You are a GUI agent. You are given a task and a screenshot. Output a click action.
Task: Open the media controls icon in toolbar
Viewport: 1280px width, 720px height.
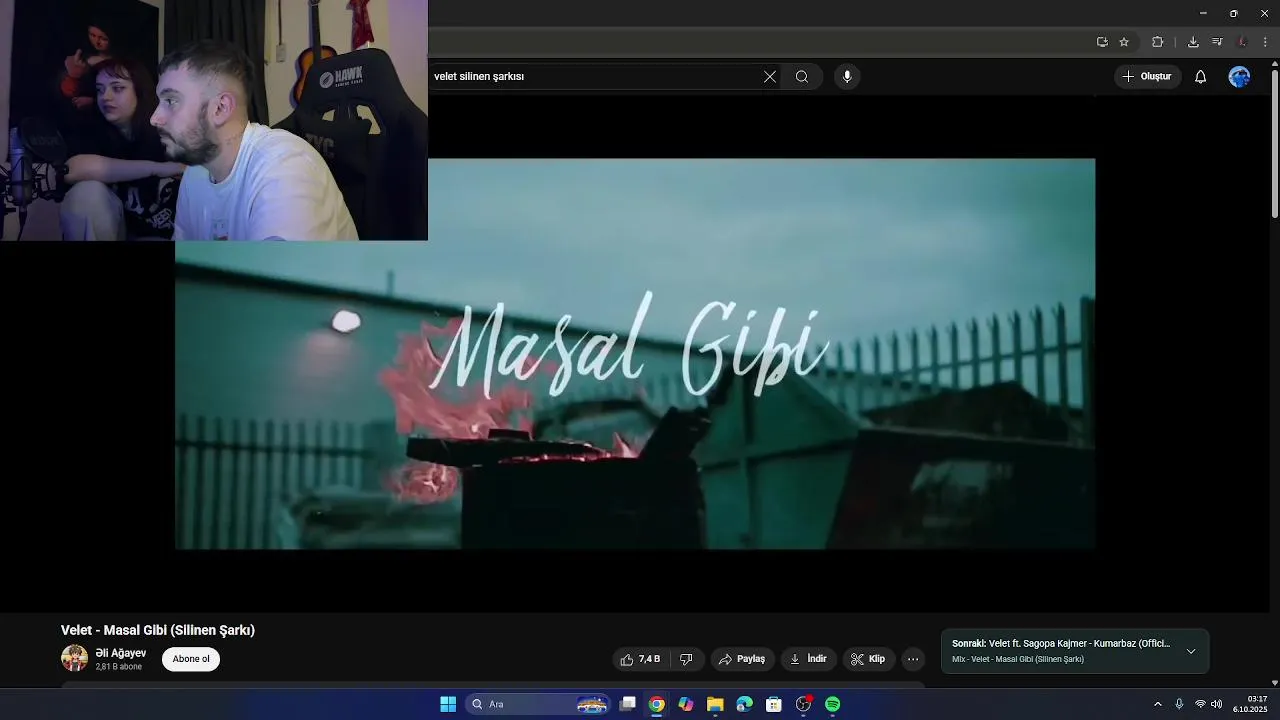[1217, 42]
